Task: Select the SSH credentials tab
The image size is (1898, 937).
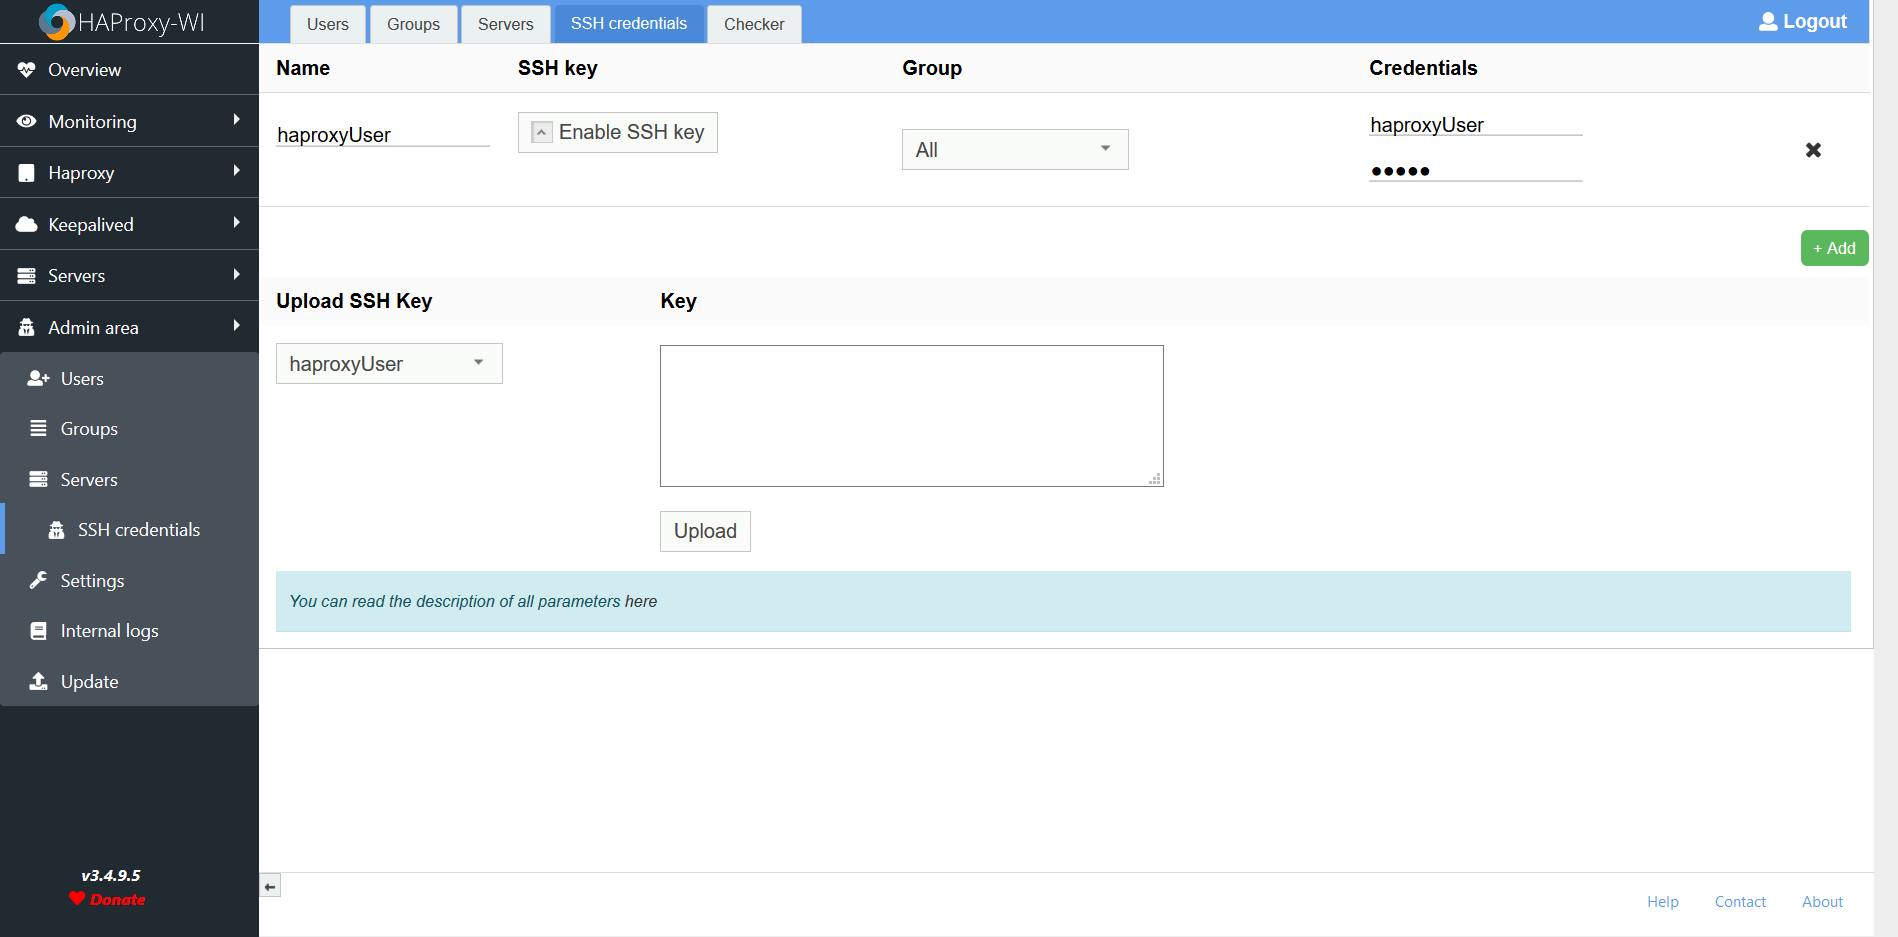Action: coord(629,24)
